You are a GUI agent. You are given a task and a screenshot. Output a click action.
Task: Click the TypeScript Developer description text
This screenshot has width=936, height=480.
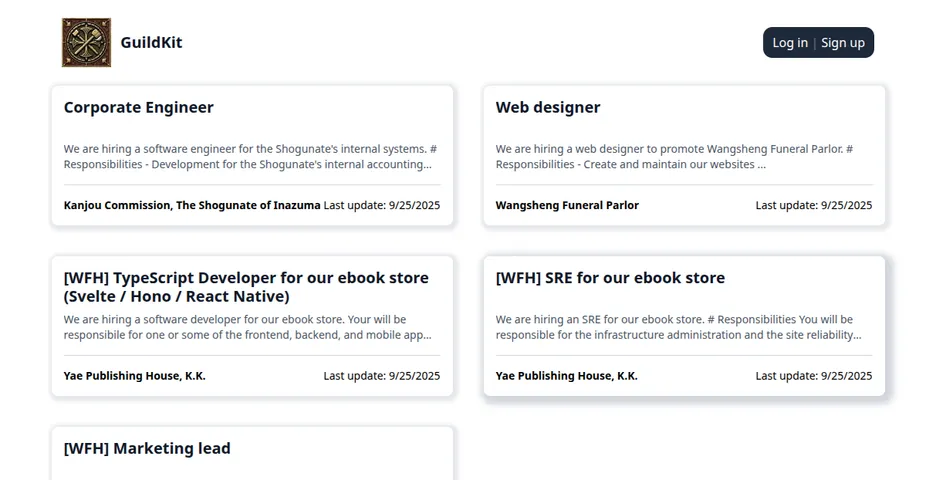pyautogui.click(x=247, y=327)
